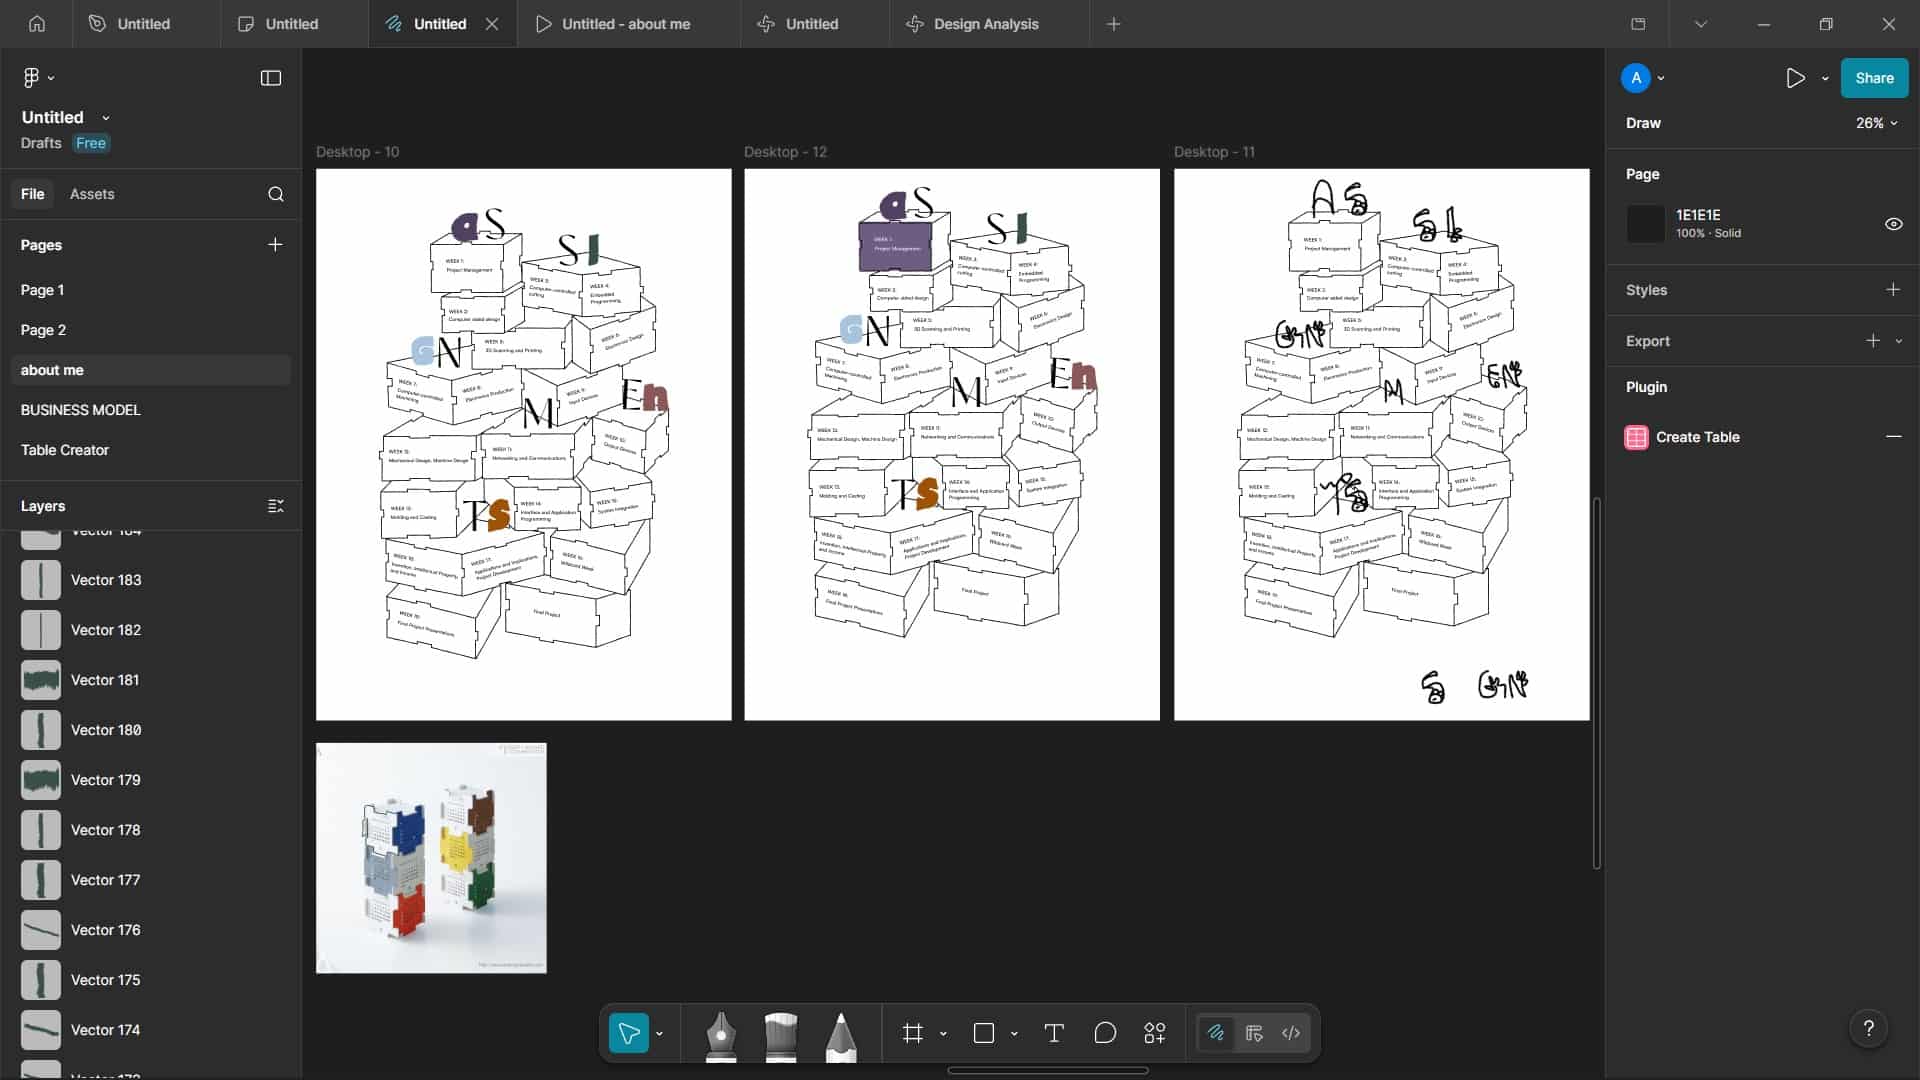Select the Comment tool
The image size is (1920, 1080).
tap(1104, 1034)
